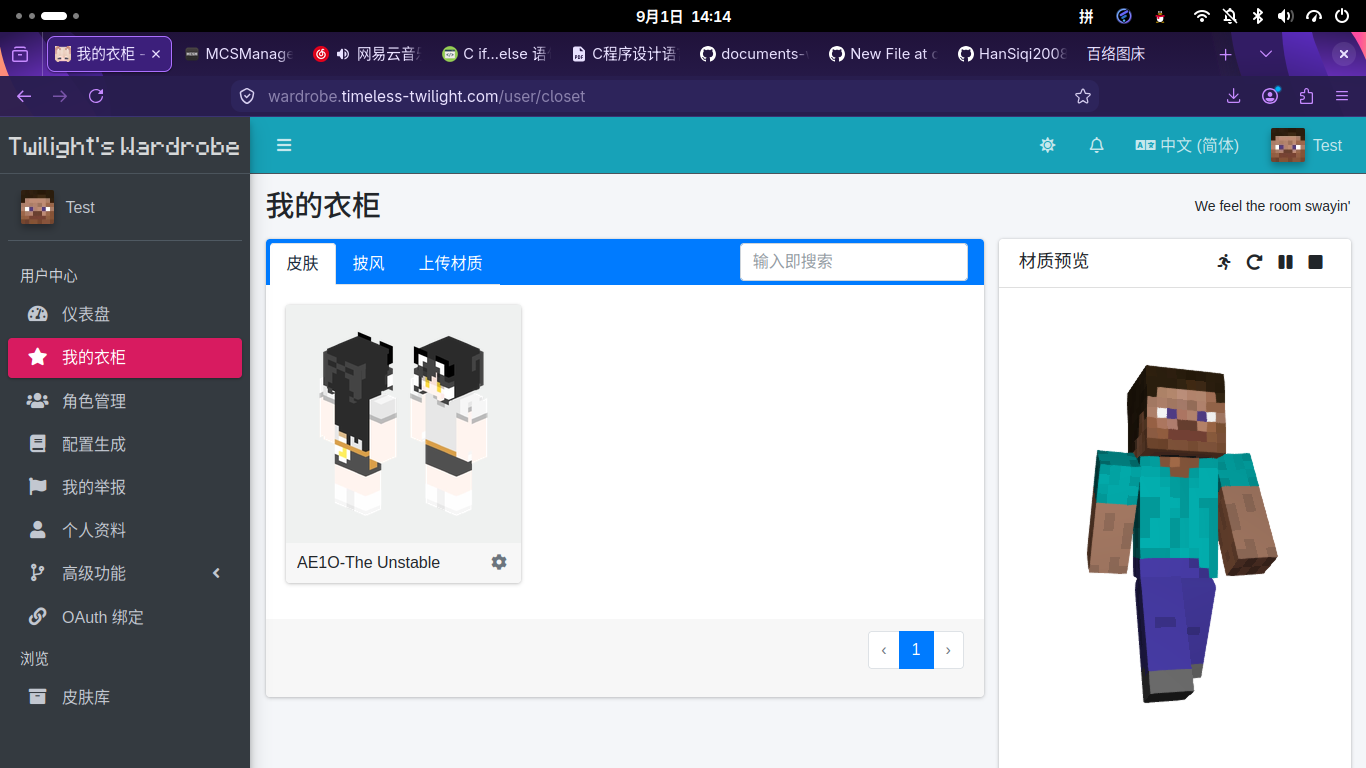Viewport: 1366px width, 768px height.
Task: Open OAuth 绑定 in the sidebar
Action: [125, 617]
